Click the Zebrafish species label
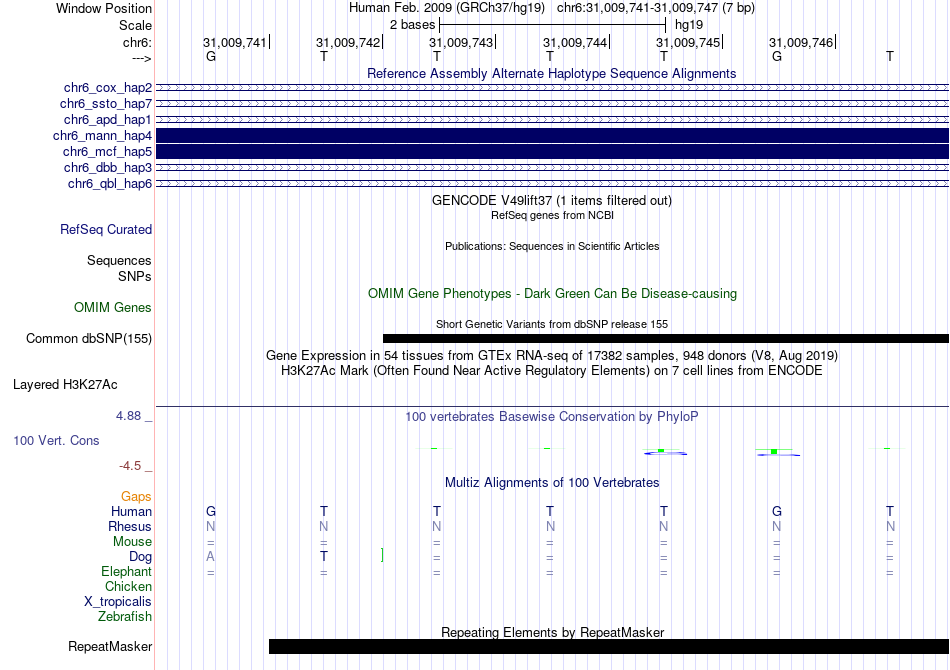 [x=125, y=616]
